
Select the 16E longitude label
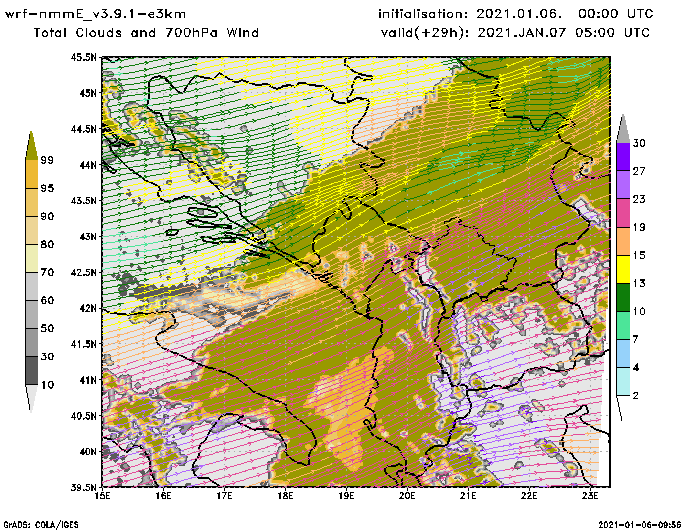tap(163, 496)
